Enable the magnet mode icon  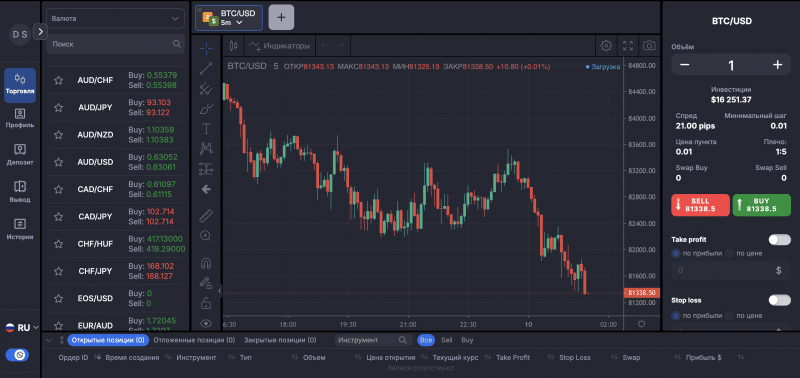[x=206, y=264]
